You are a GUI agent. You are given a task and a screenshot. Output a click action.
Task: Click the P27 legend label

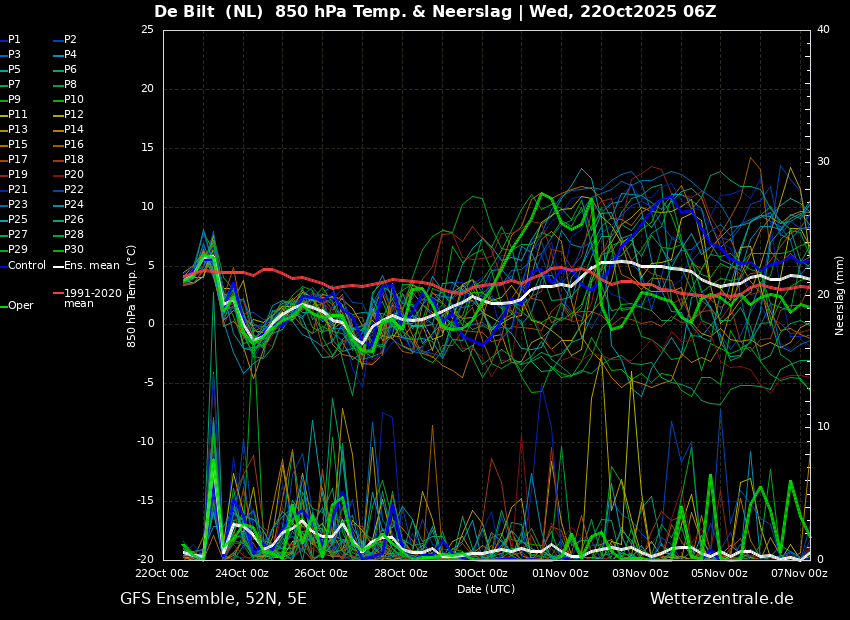click(x=17, y=234)
